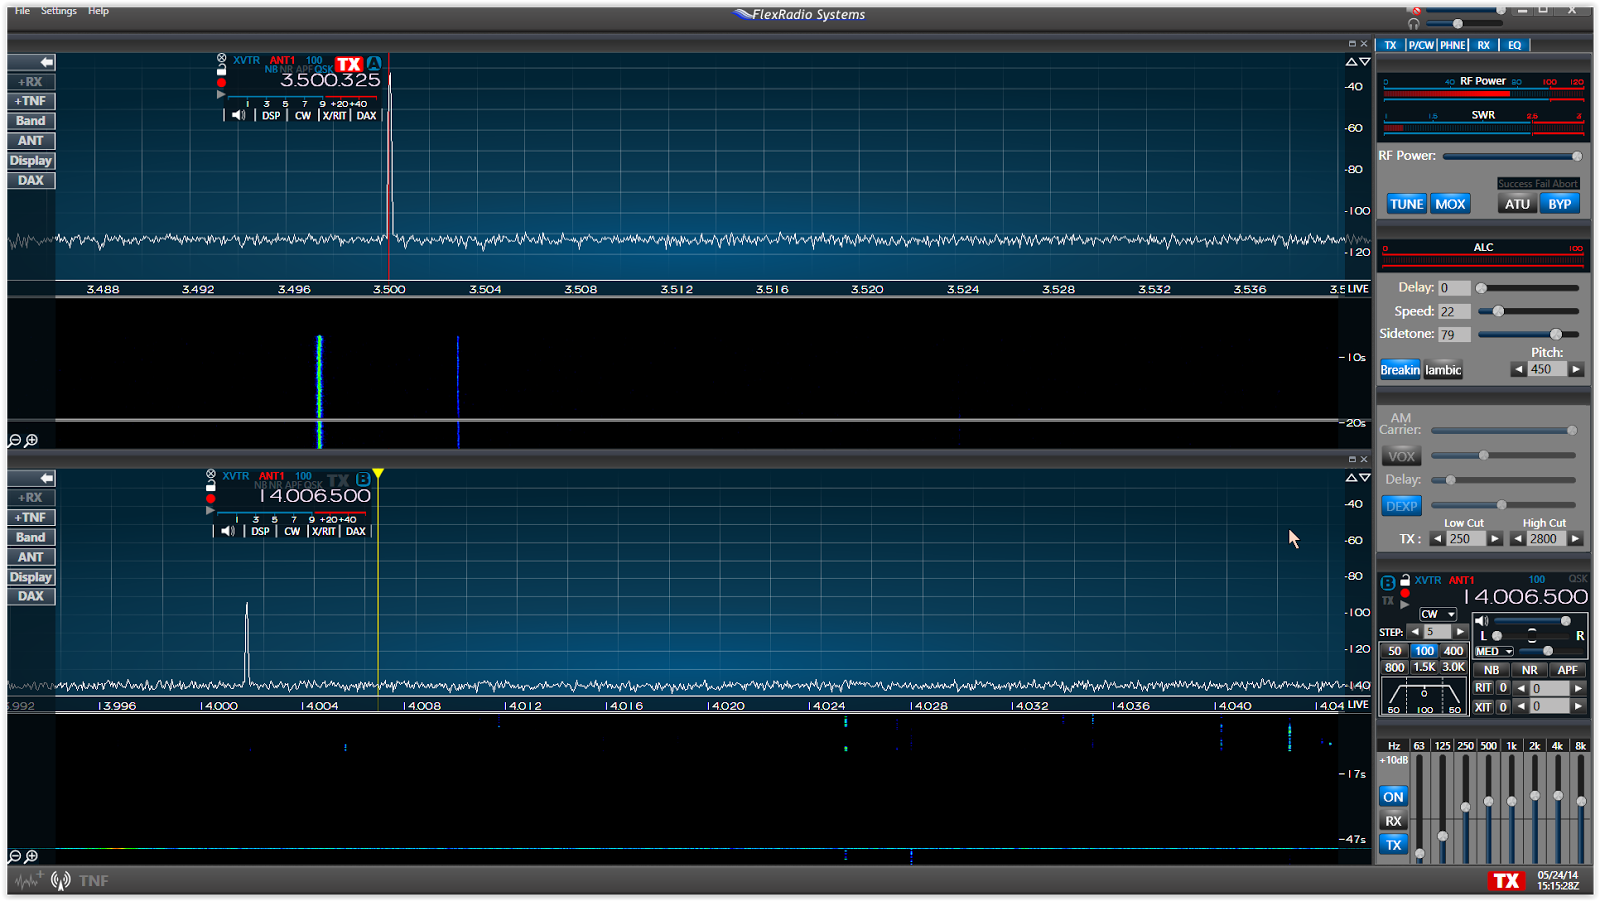This screenshot has width=1600, height=901.
Task: Toggle the equalizer ON button
Action: [1393, 797]
